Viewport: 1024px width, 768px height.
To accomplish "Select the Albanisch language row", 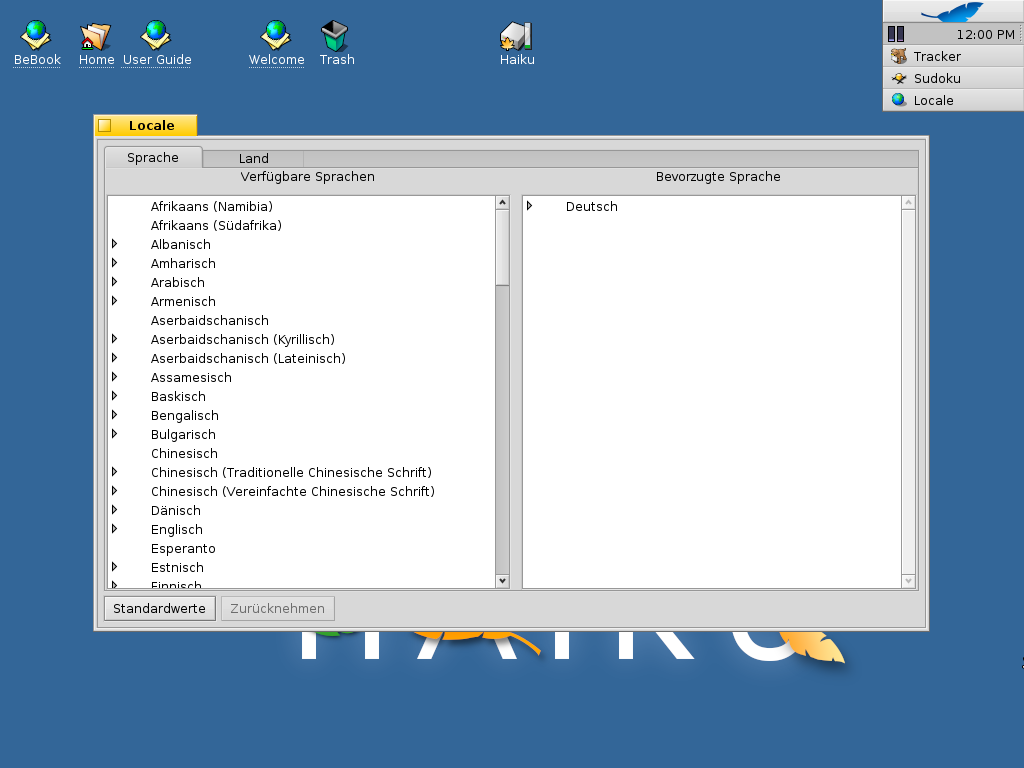I will point(302,244).
